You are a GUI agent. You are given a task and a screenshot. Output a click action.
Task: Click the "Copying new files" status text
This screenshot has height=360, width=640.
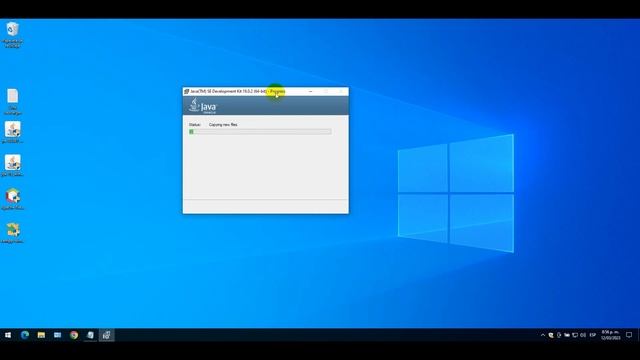coord(223,124)
